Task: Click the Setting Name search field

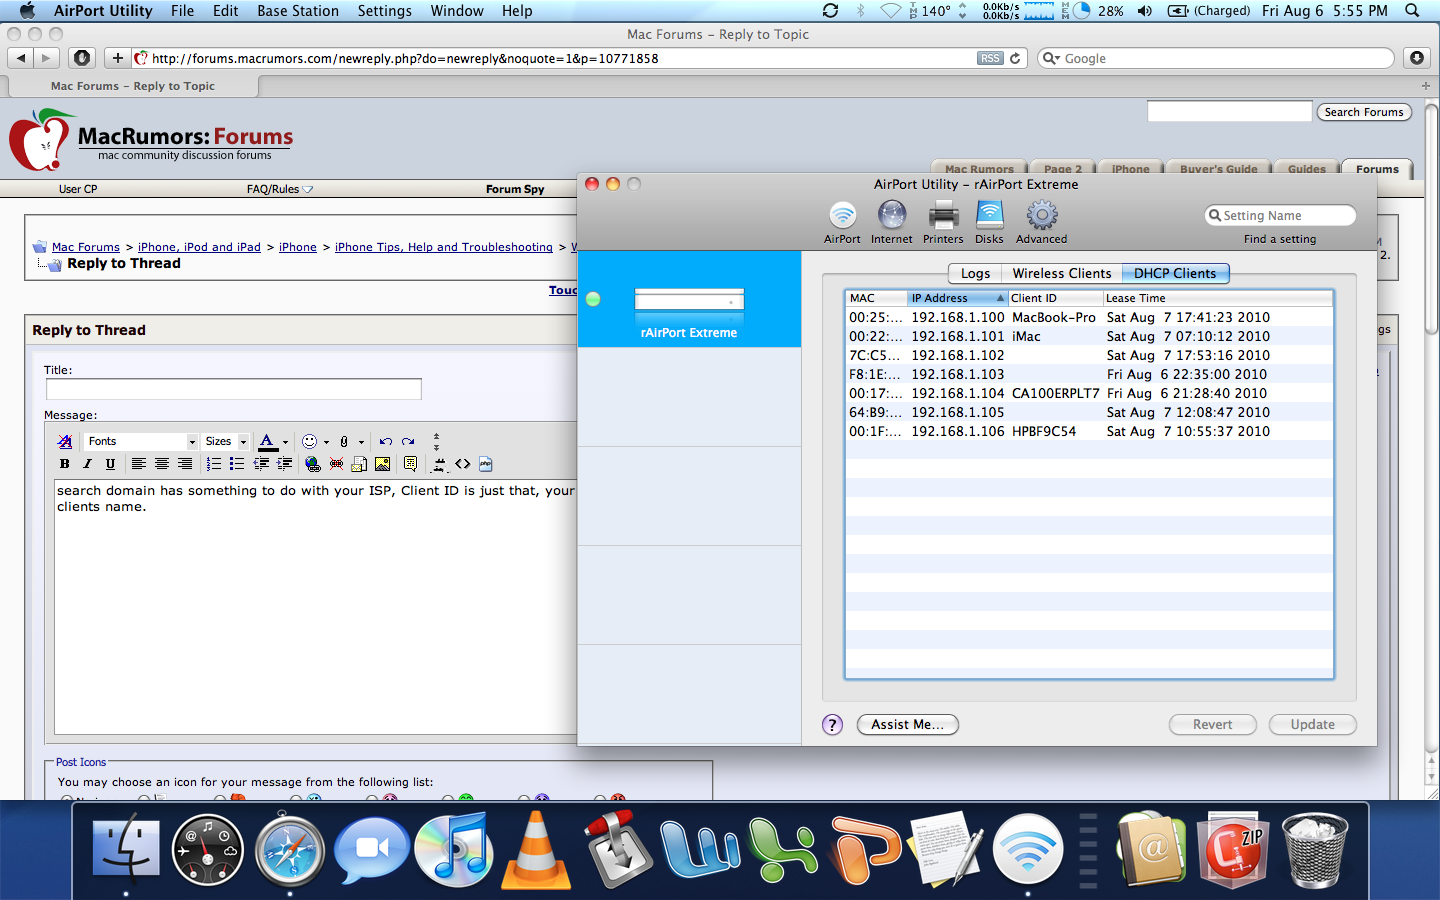Action: (1280, 216)
